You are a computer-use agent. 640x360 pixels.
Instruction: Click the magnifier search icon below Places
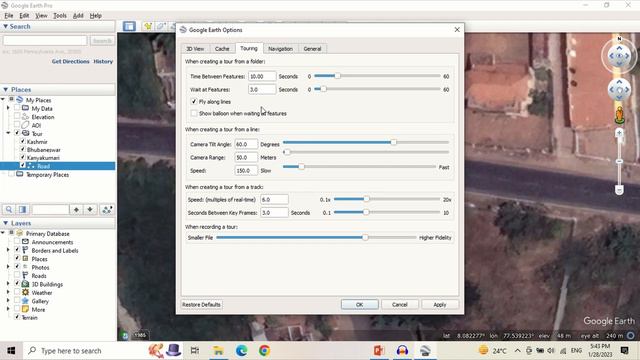pos(9,209)
